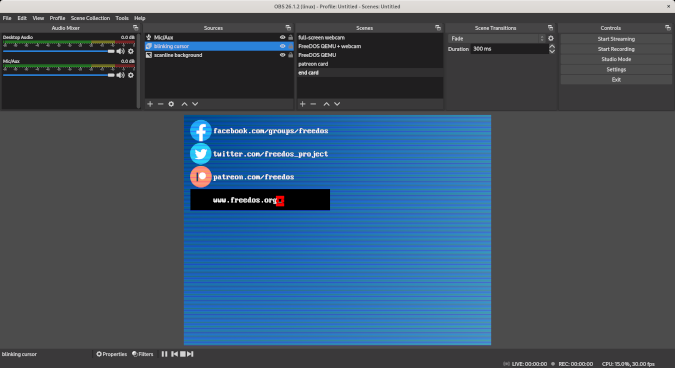Open Settings from Controls panel
The image size is (675, 368).
click(x=616, y=69)
